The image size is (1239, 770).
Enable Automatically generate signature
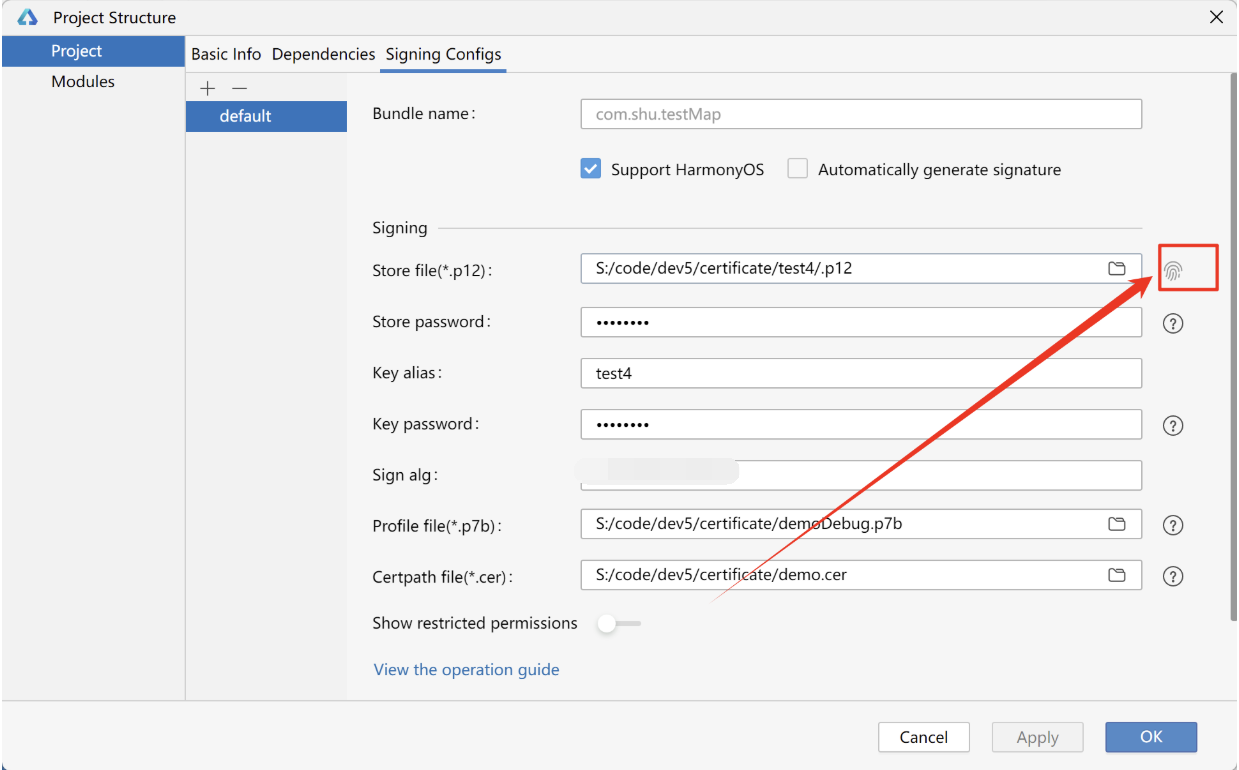(797, 169)
